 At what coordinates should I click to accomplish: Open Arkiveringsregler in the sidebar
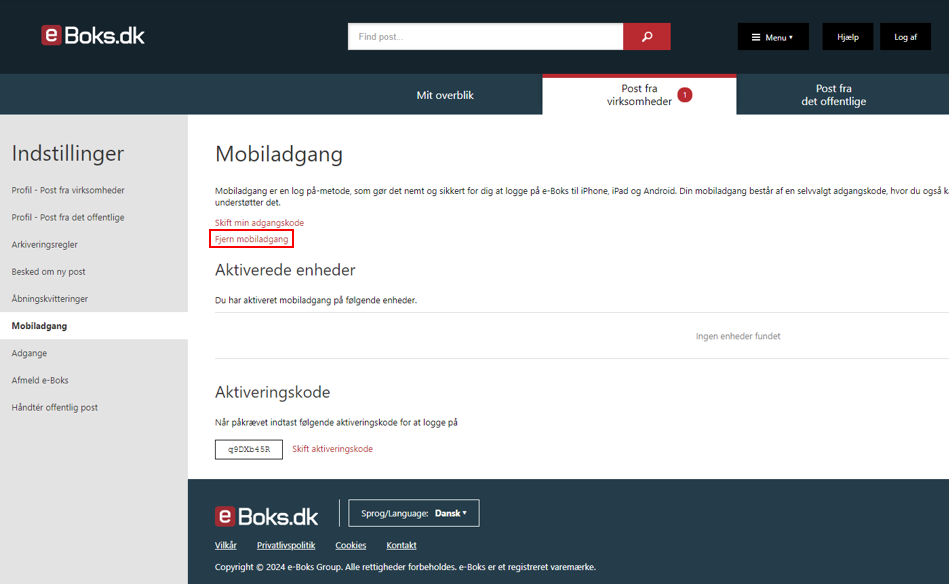pyautogui.click(x=44, y=244)
